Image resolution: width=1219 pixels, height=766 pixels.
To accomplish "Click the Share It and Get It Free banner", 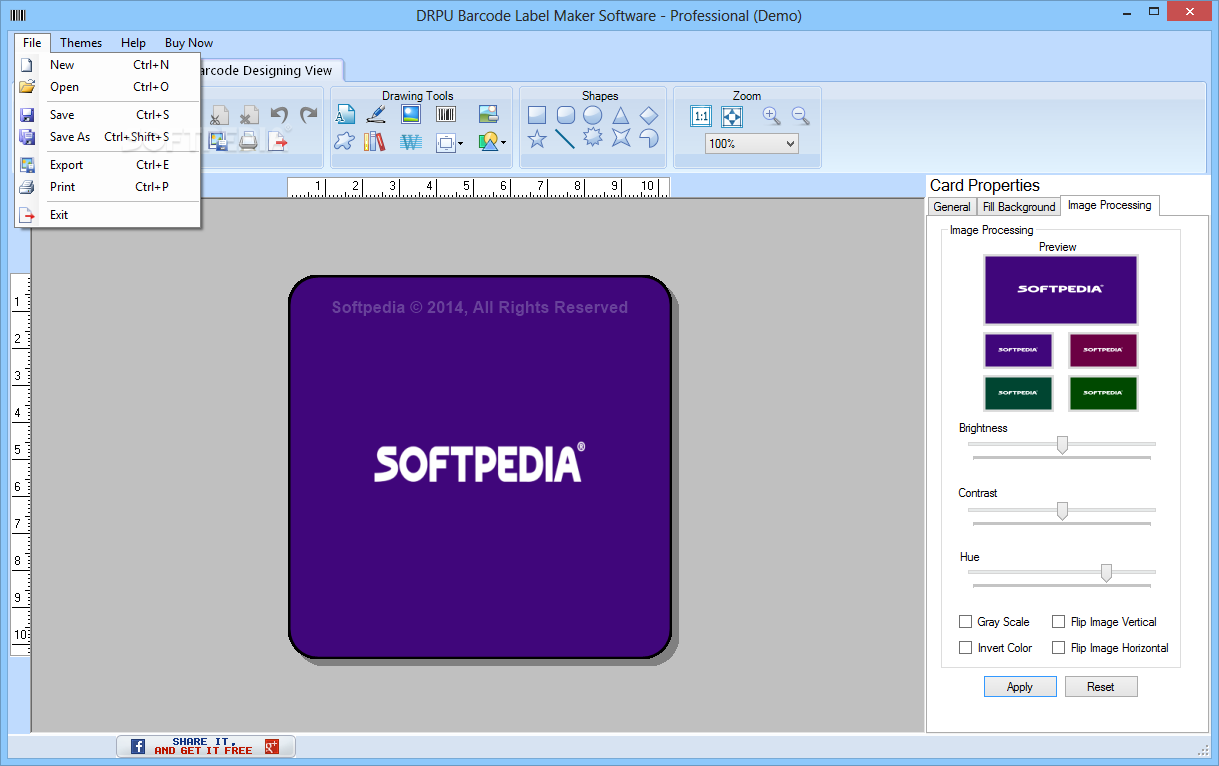I will 205,746.
